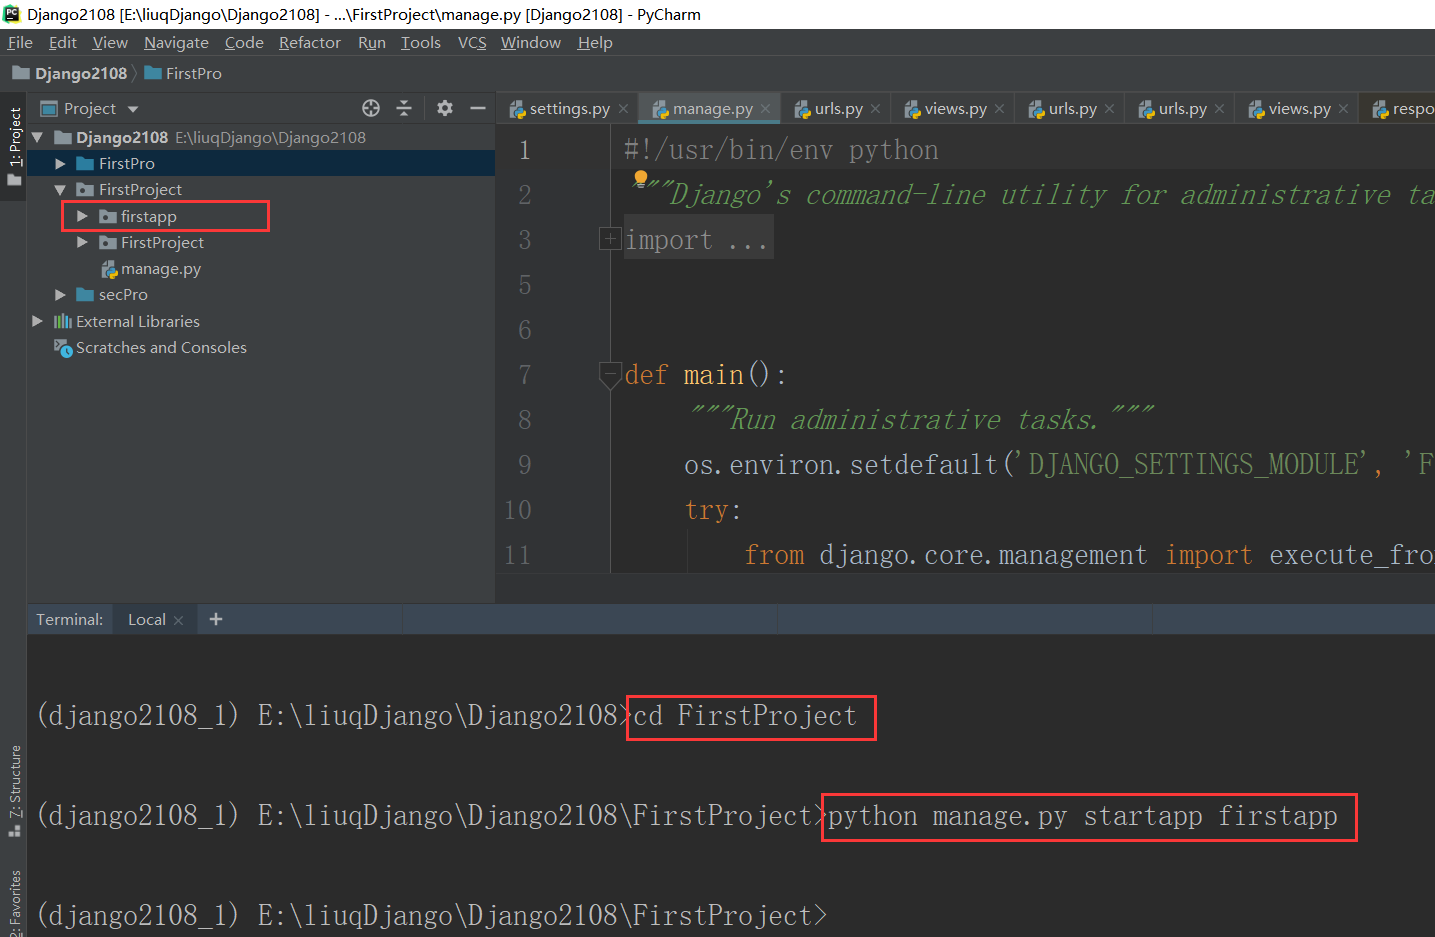
Task: Collapse the Django2108 root node
Action: [x=37, y=137]
